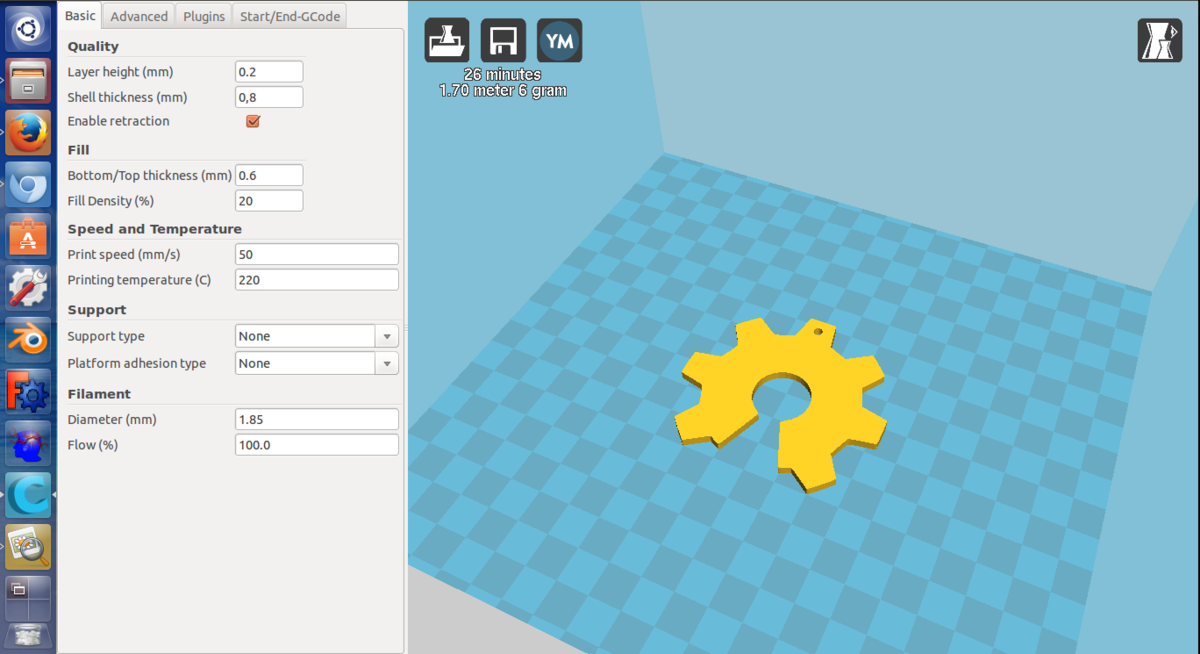Open Ubuntu Software Center from the launcher
This screenshot has height=654, width=1200.
[28, 237]
